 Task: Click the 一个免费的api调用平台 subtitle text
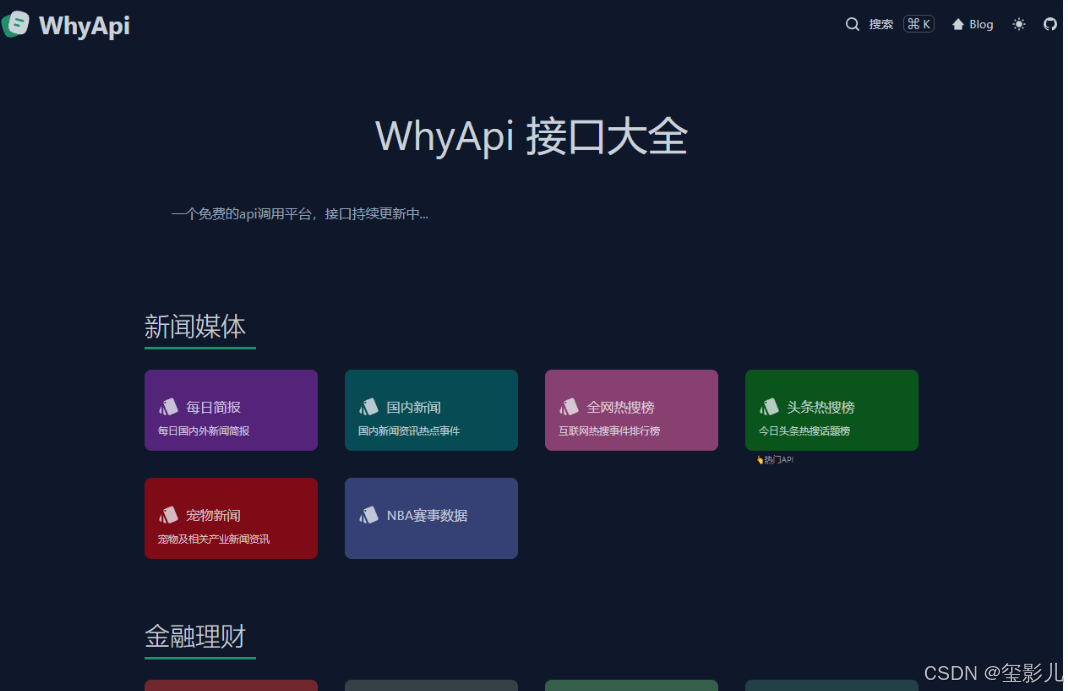coord(300,214)
